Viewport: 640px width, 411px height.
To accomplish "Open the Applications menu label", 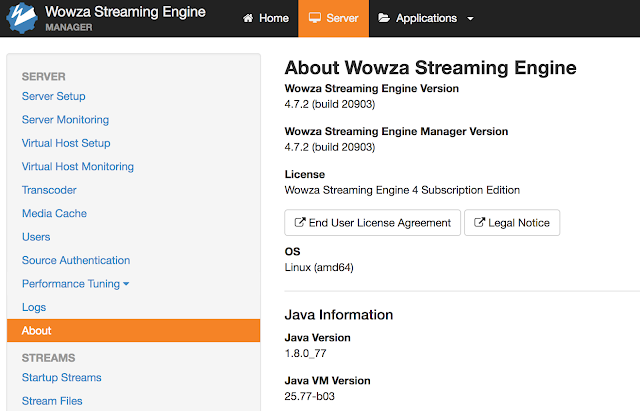I will click(426, 18).
